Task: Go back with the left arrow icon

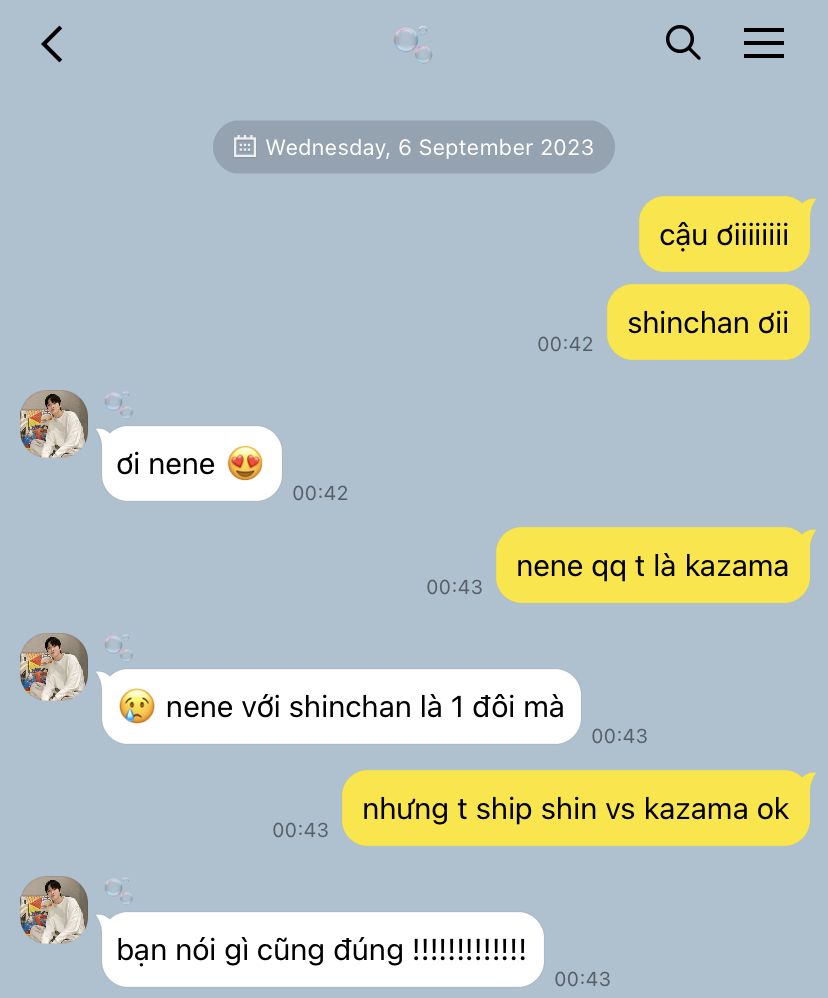Action: click(x=52, y=44)
